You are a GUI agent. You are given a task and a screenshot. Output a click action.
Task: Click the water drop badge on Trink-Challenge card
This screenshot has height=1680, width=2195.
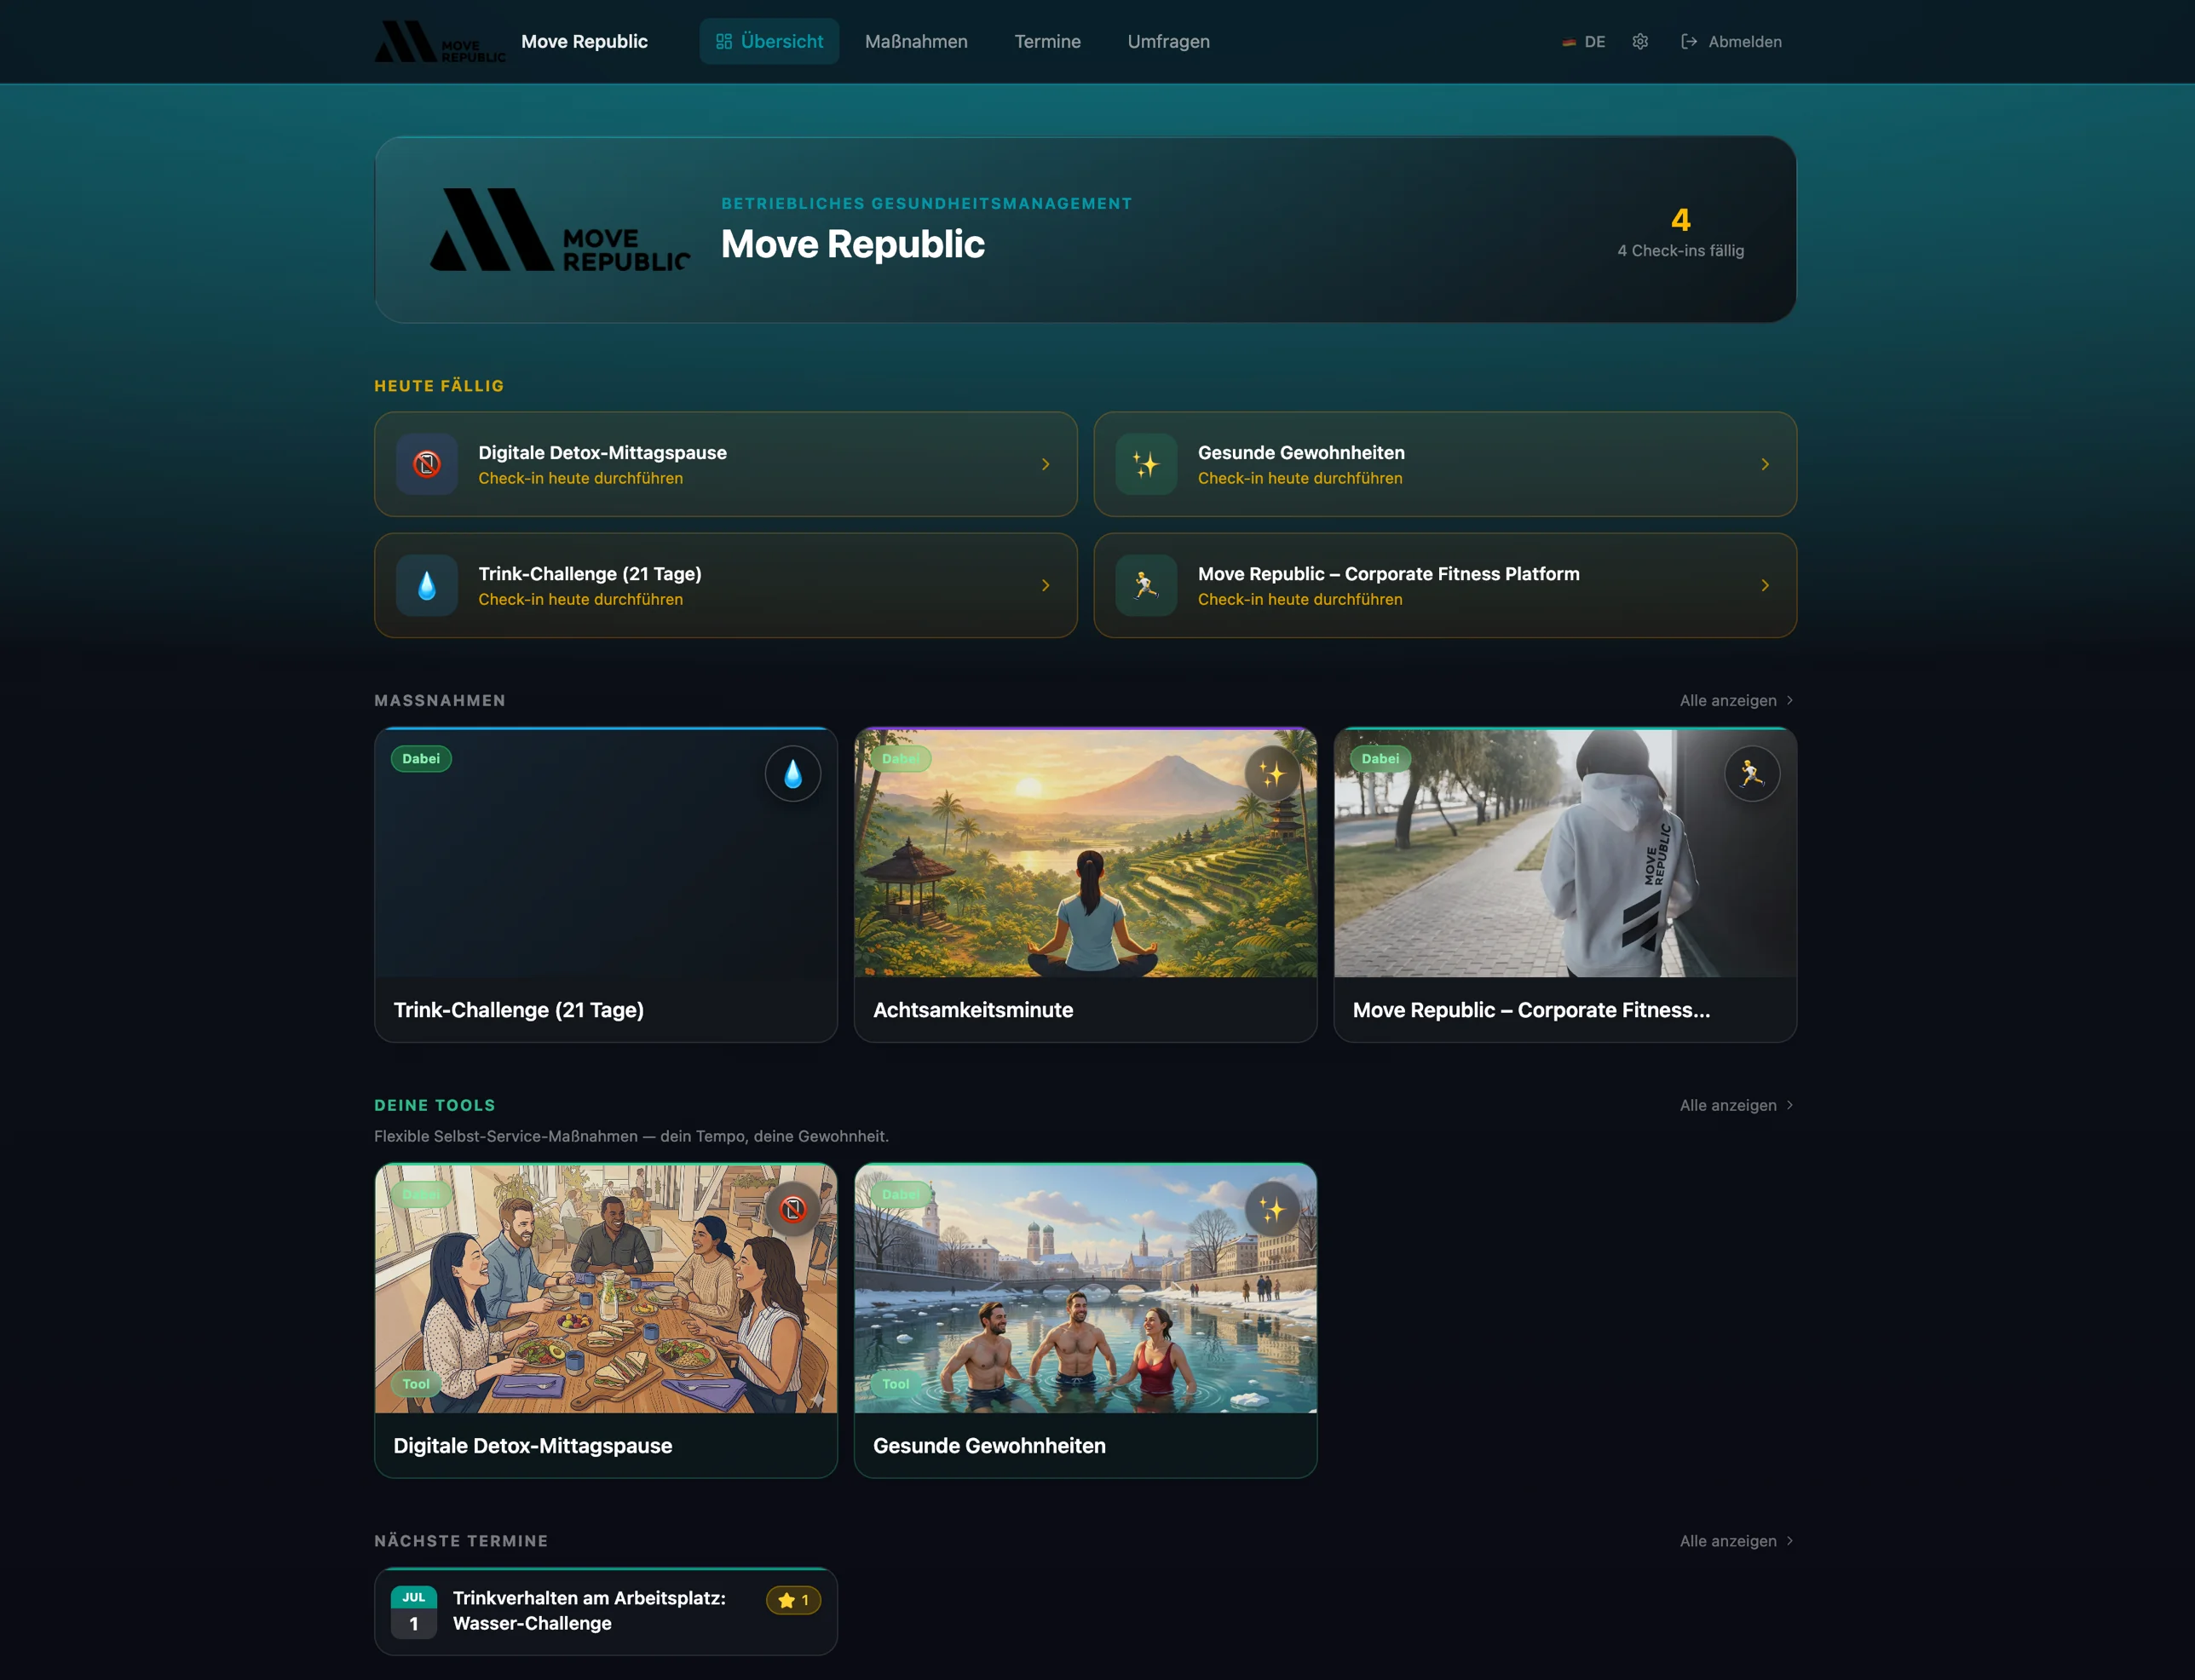793,774
